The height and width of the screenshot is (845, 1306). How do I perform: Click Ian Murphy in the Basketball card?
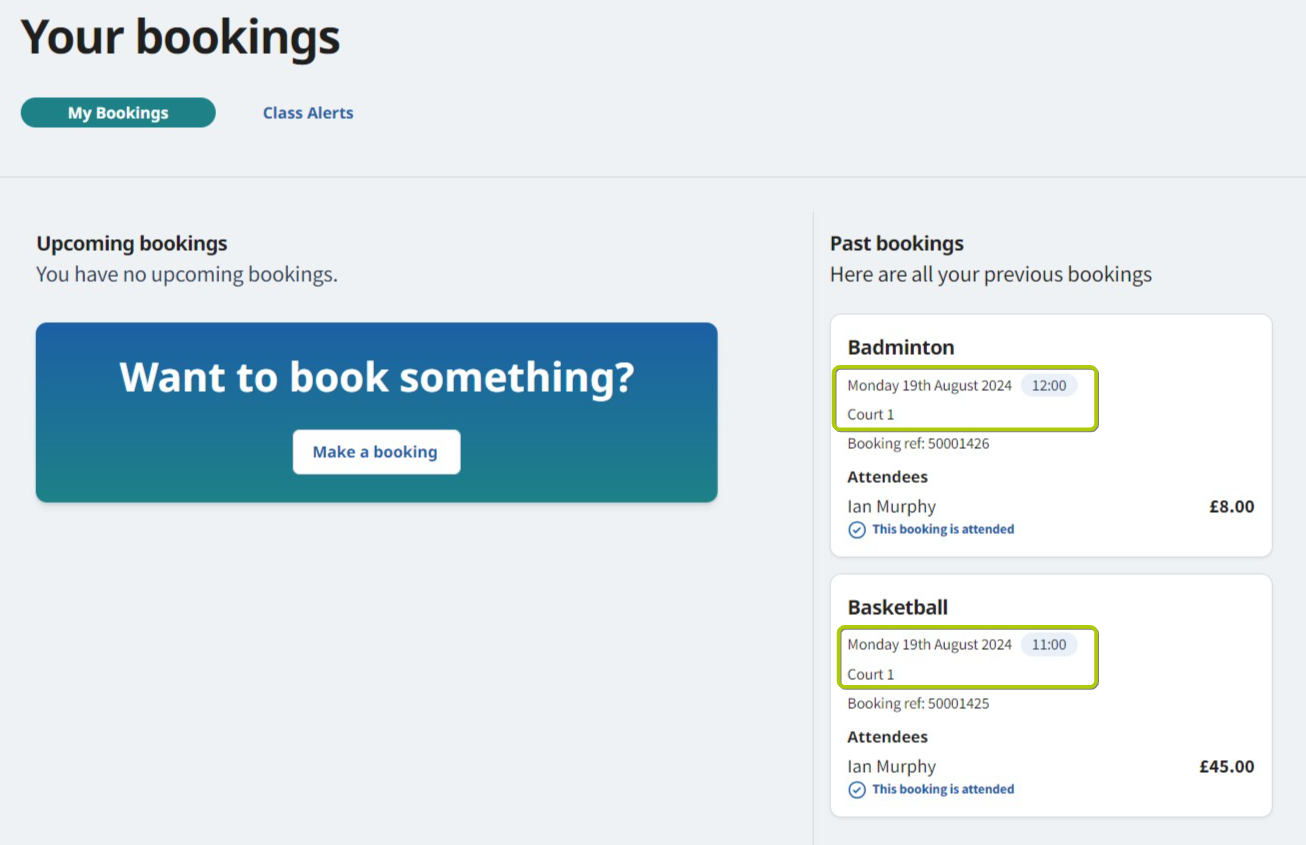click(892, 767)
